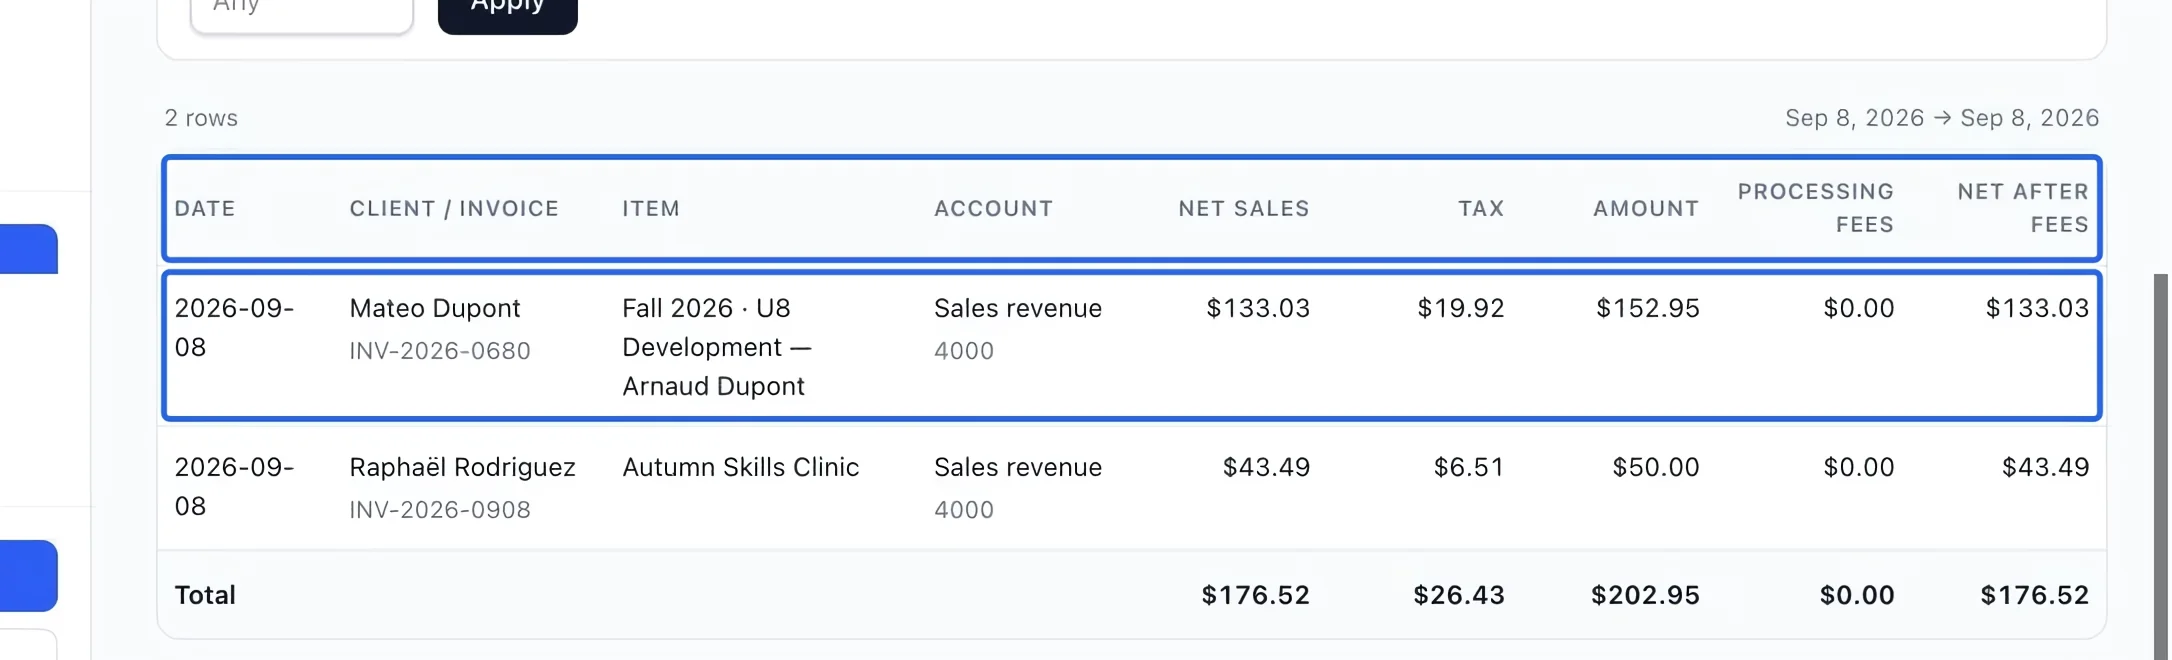Click amount value $152.95

point(1648,308)
